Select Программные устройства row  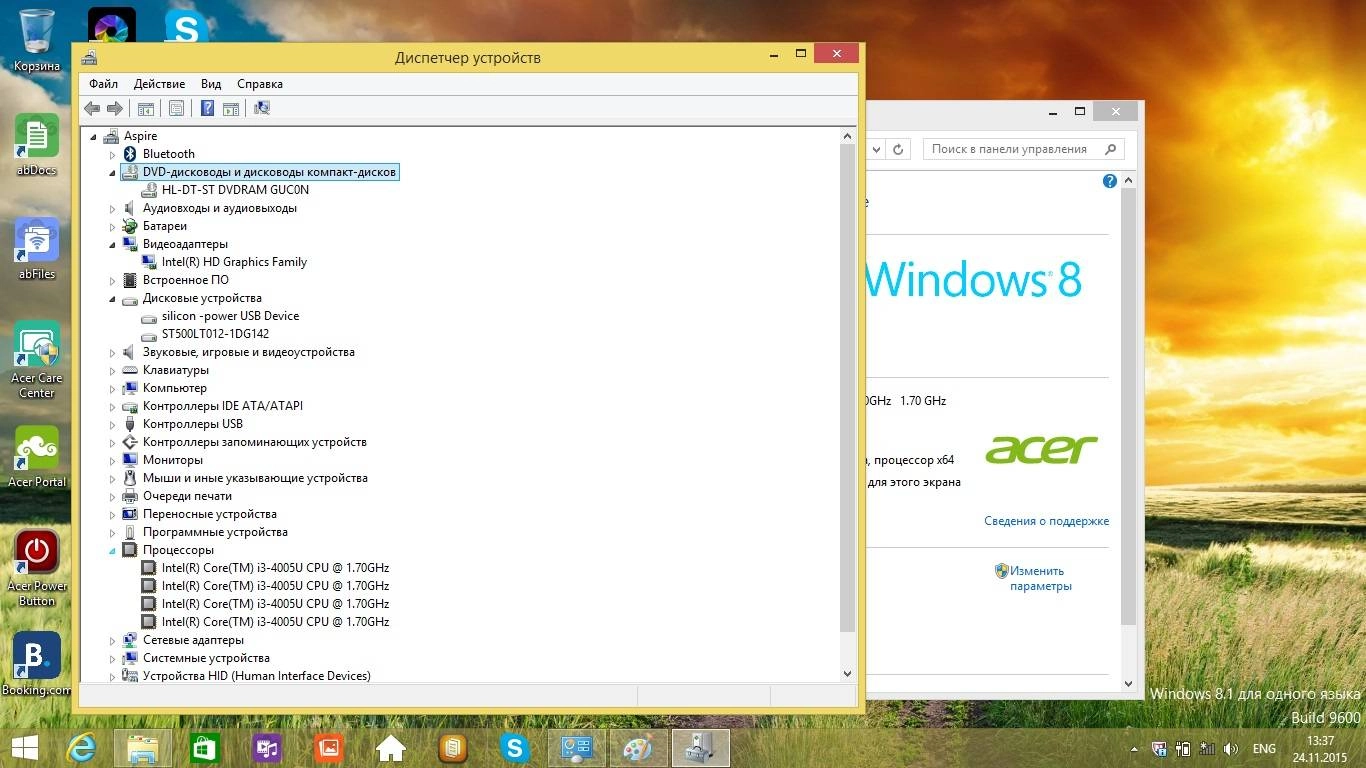coord(215,532)
